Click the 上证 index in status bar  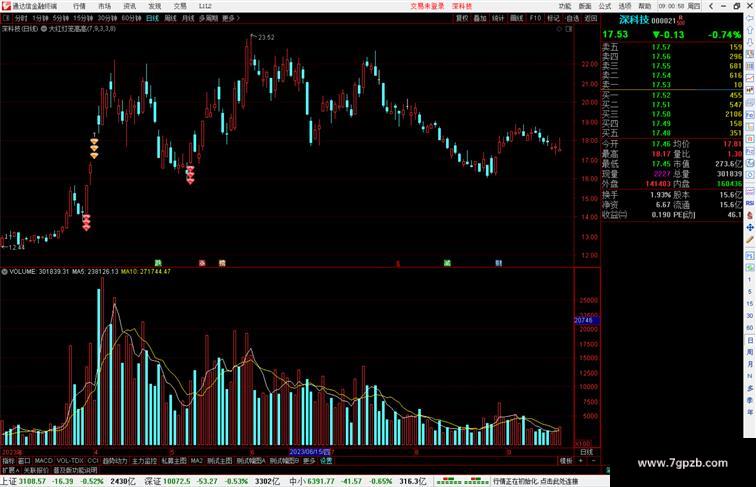point(9,481)
